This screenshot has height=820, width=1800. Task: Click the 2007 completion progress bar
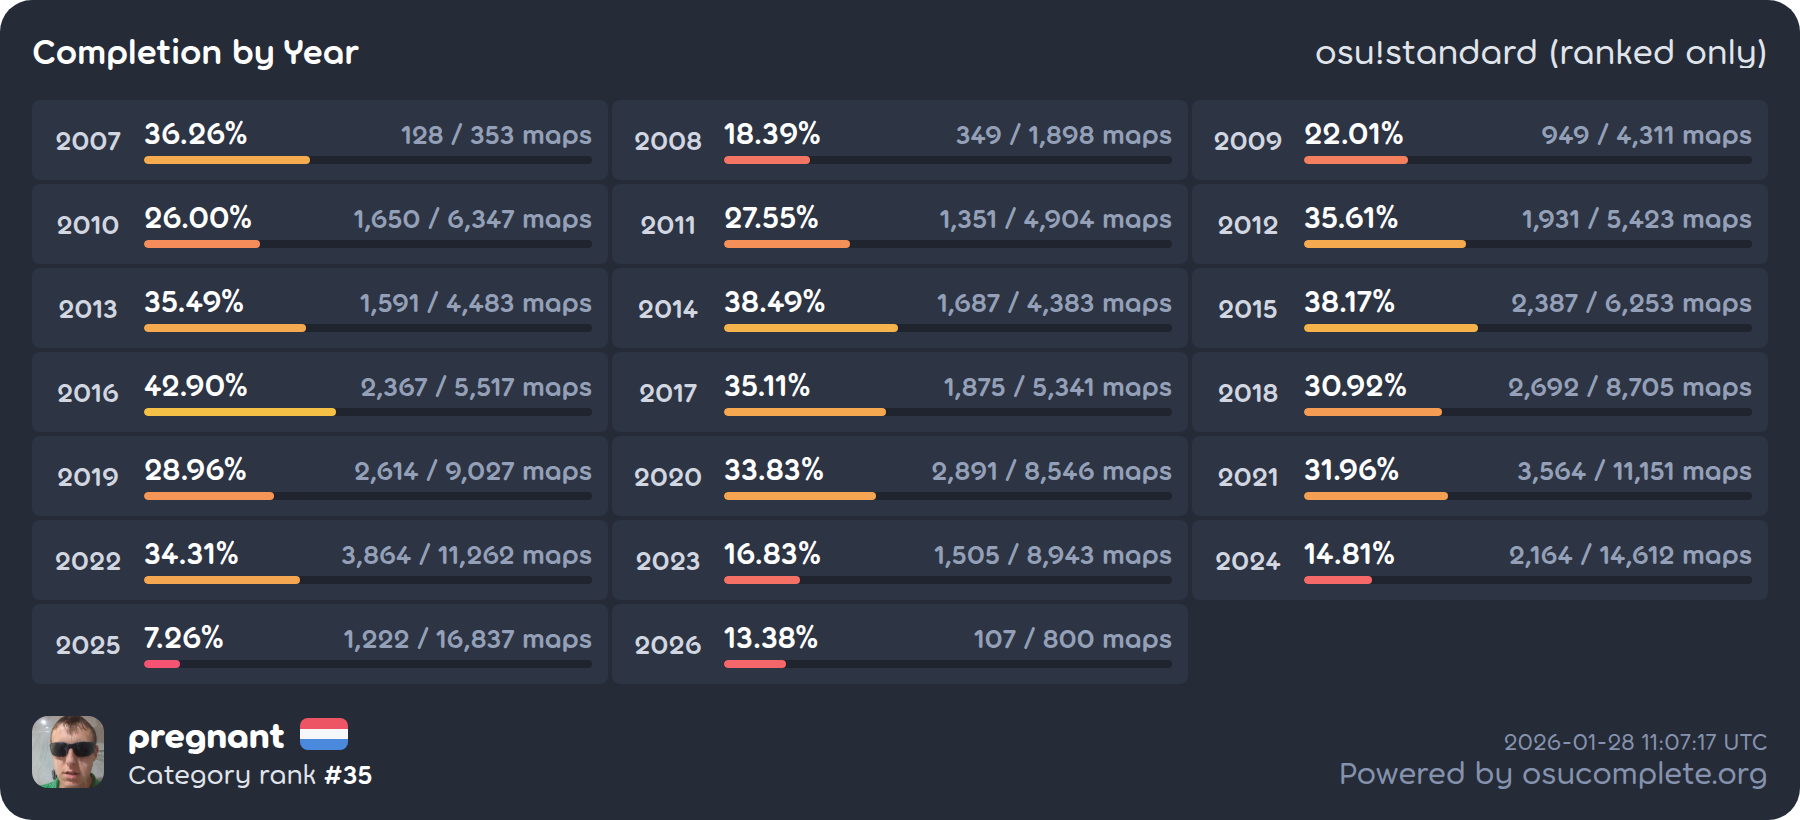pos(367,160)
